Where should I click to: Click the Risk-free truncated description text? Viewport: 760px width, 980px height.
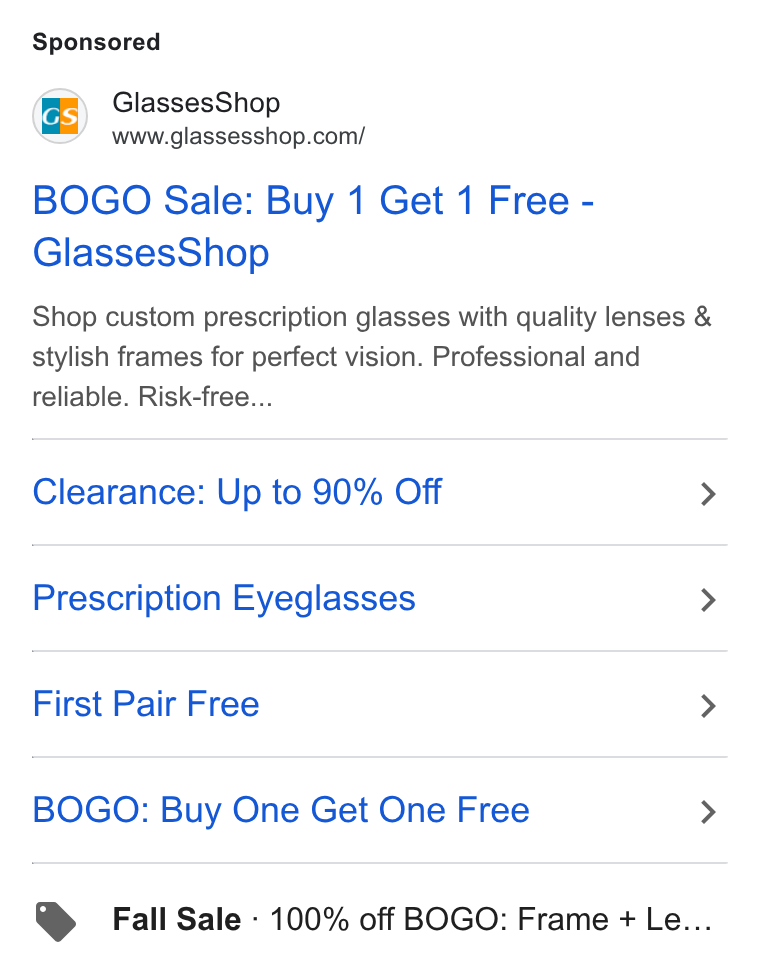(206, 397)
